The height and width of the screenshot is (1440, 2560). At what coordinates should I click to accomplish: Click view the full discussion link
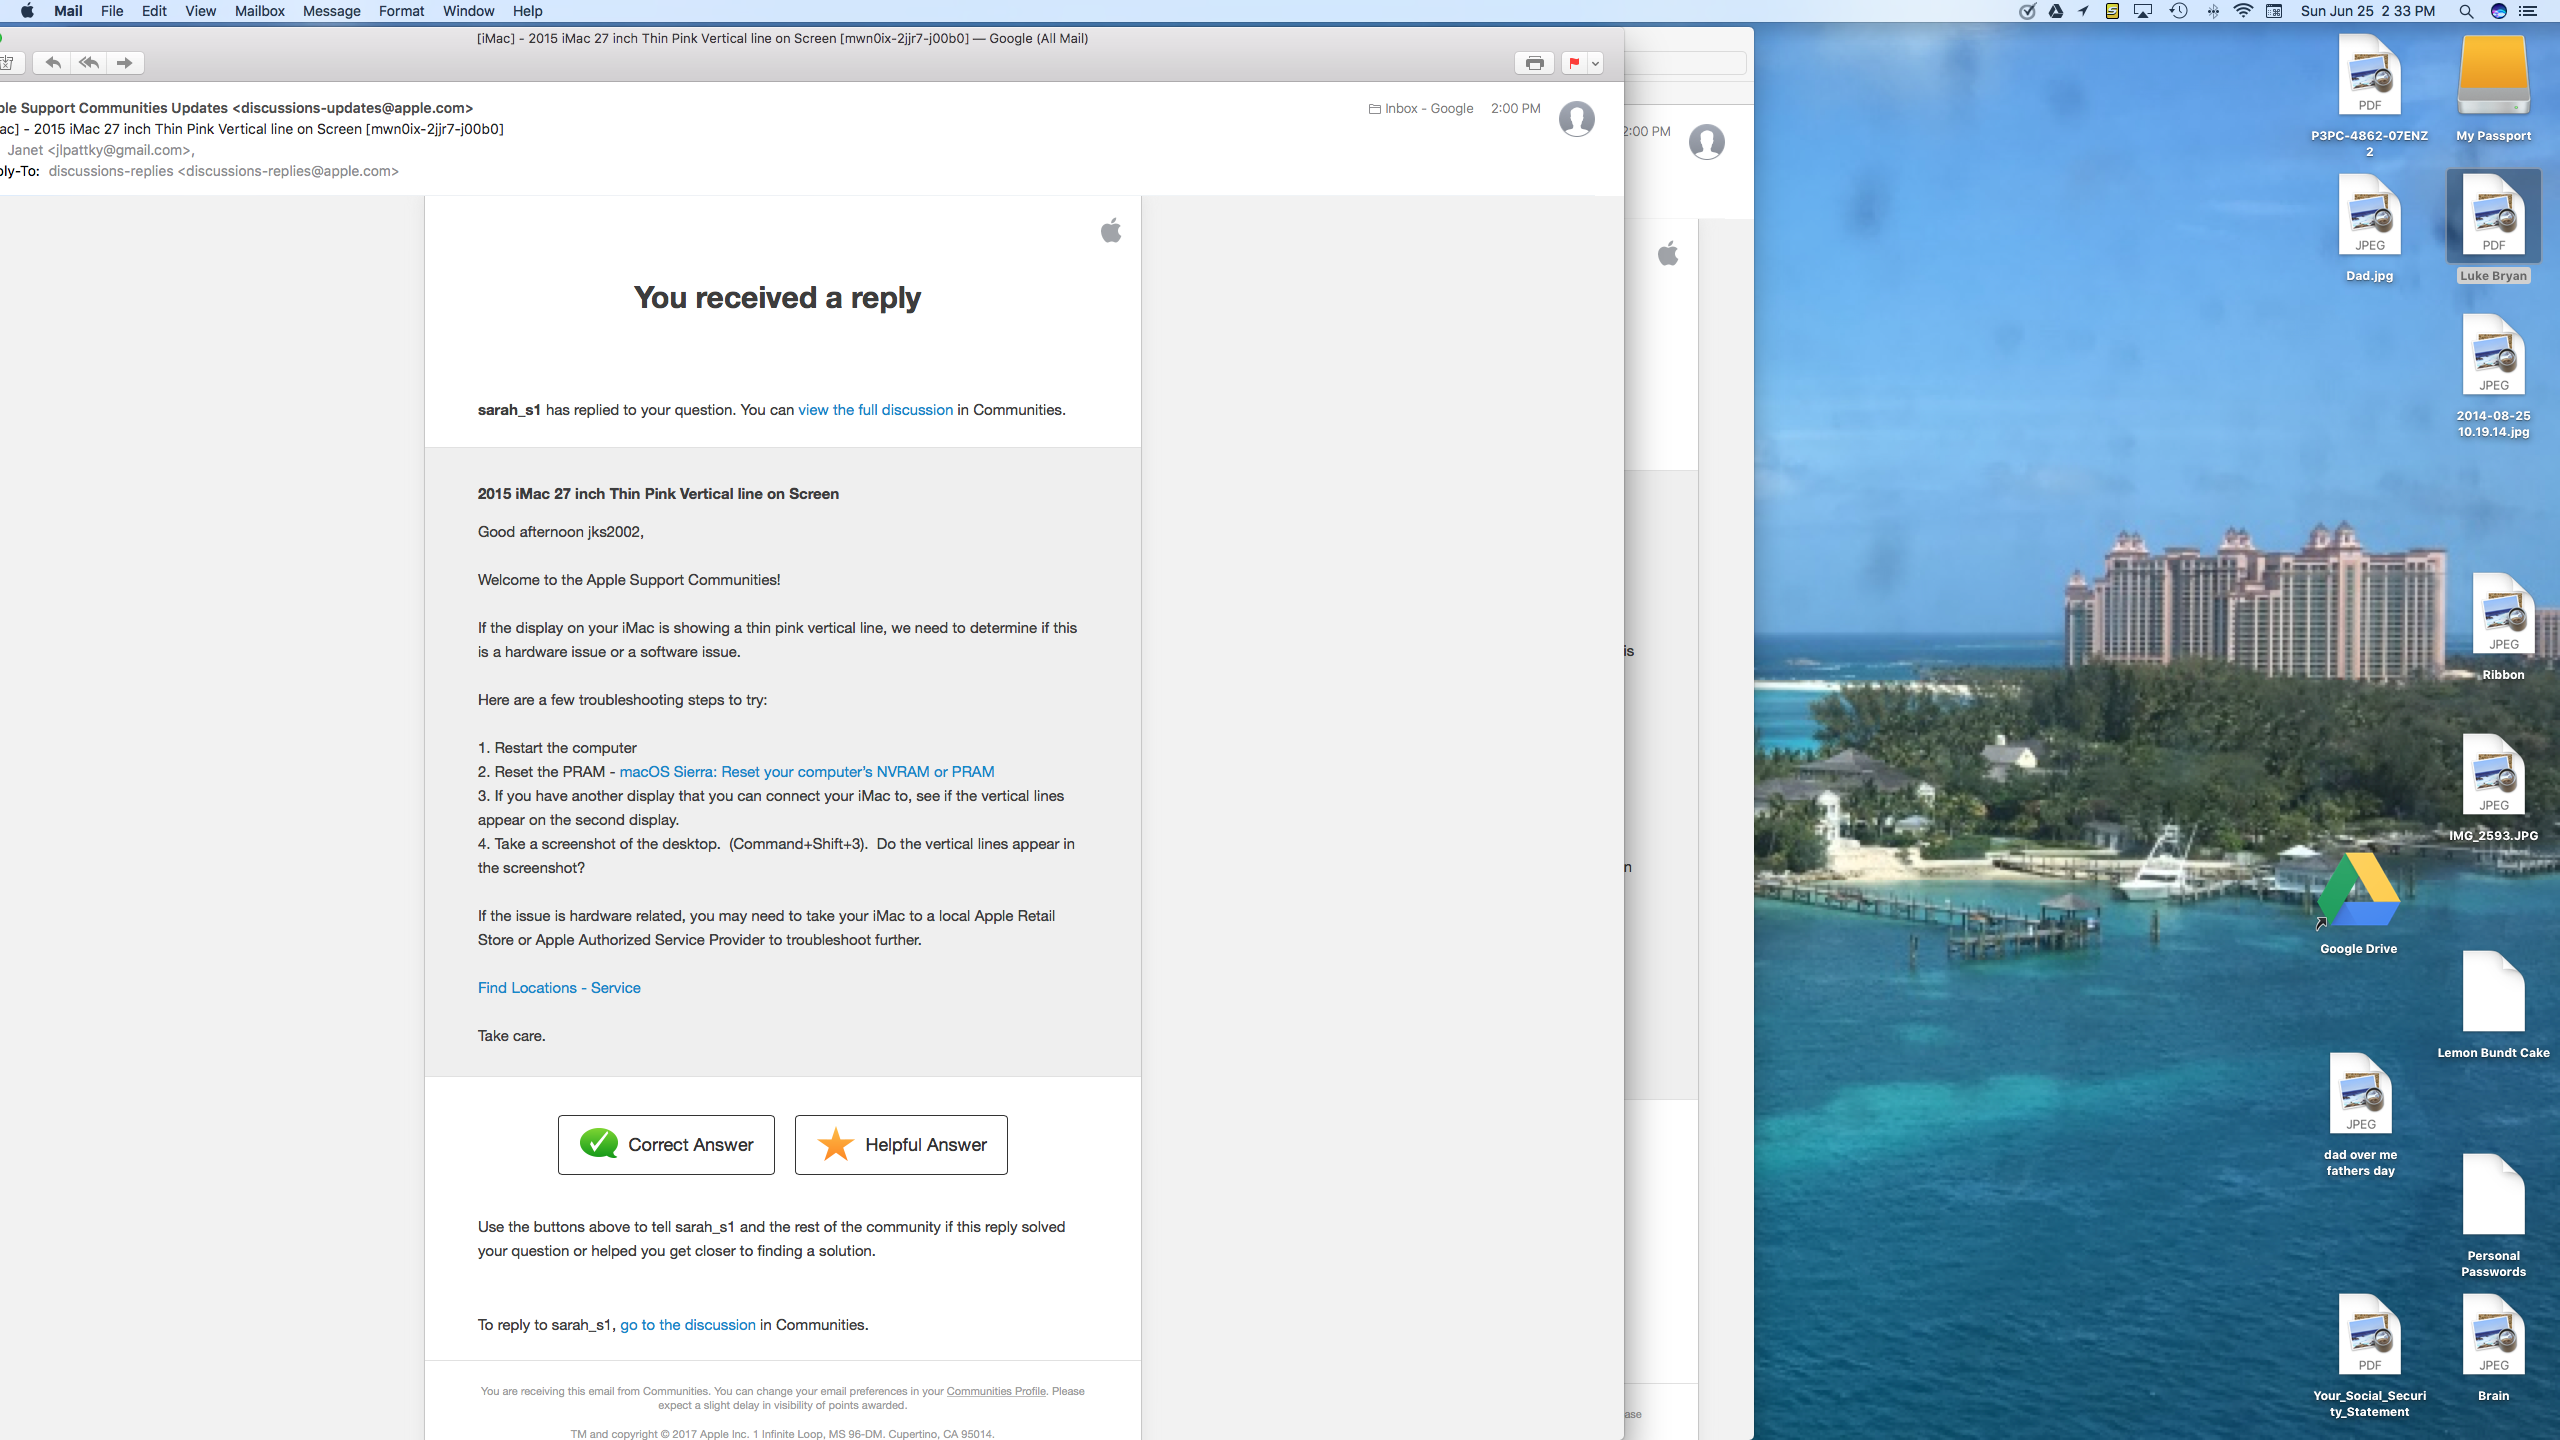876,410
